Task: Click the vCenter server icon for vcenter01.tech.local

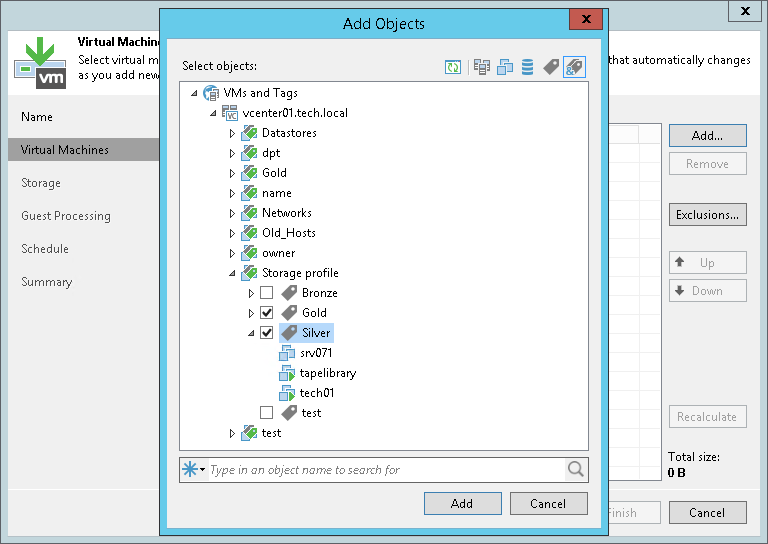Action: [x=230, y=113]
